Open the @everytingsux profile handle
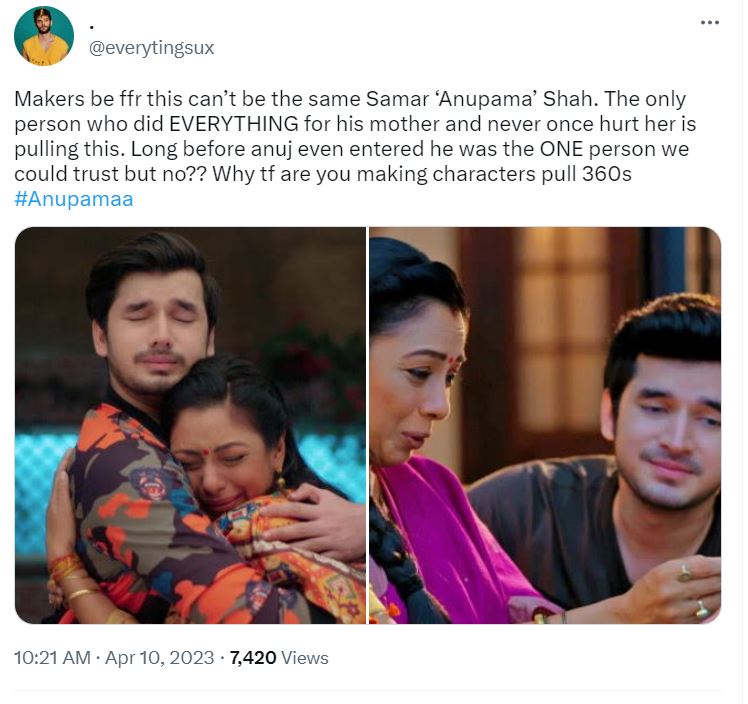The height and width of the screenshot is (704, 748). click(x=152, y=48)
